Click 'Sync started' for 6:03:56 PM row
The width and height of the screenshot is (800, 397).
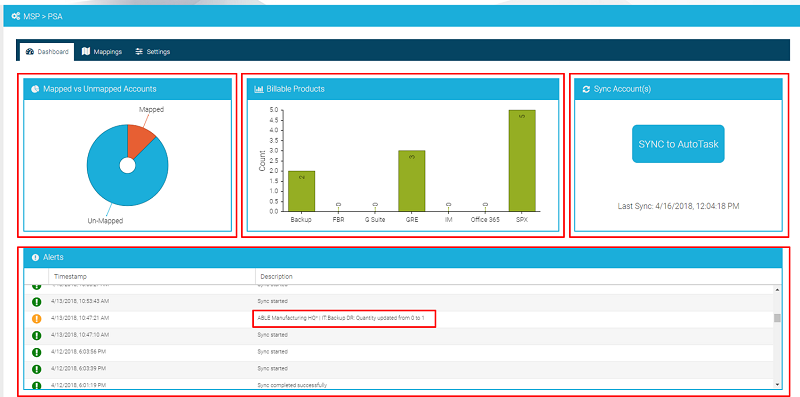tap(272, 352)
